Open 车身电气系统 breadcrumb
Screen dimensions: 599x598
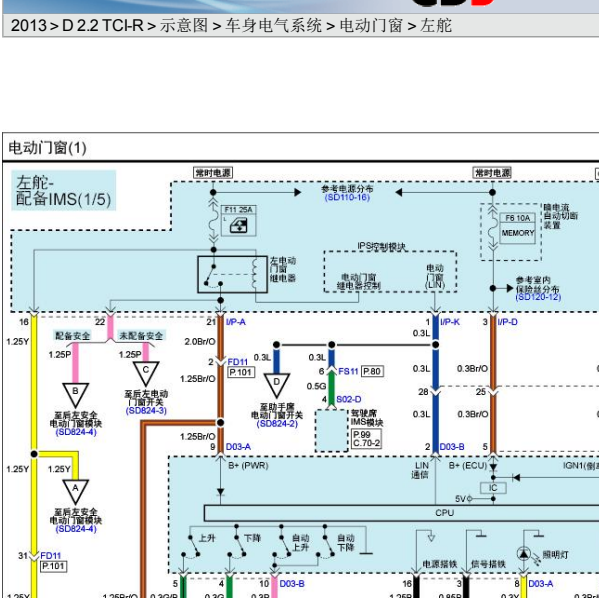click(x=273, y=26)
